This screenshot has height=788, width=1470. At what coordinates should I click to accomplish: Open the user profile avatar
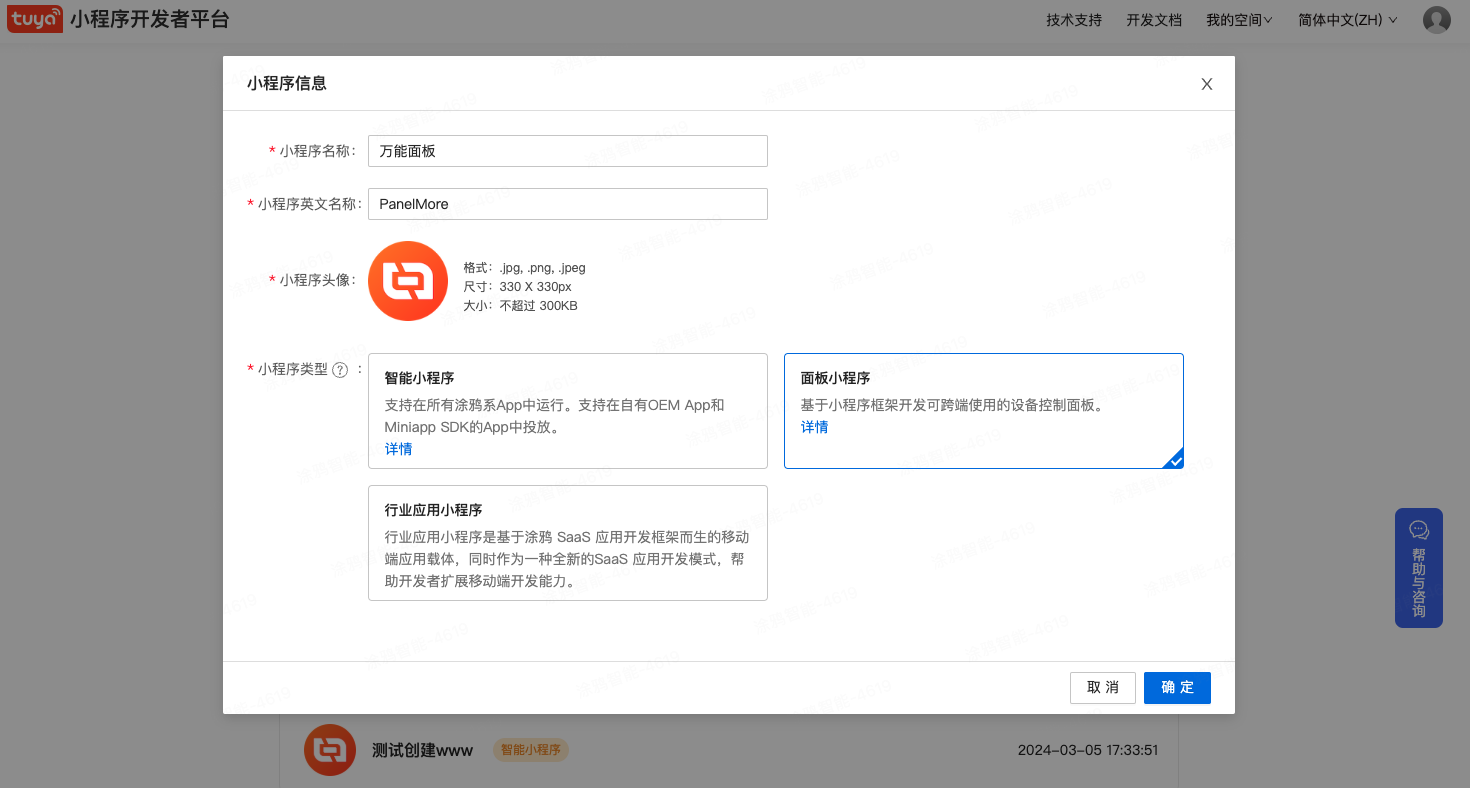(x=1436, y=20)
